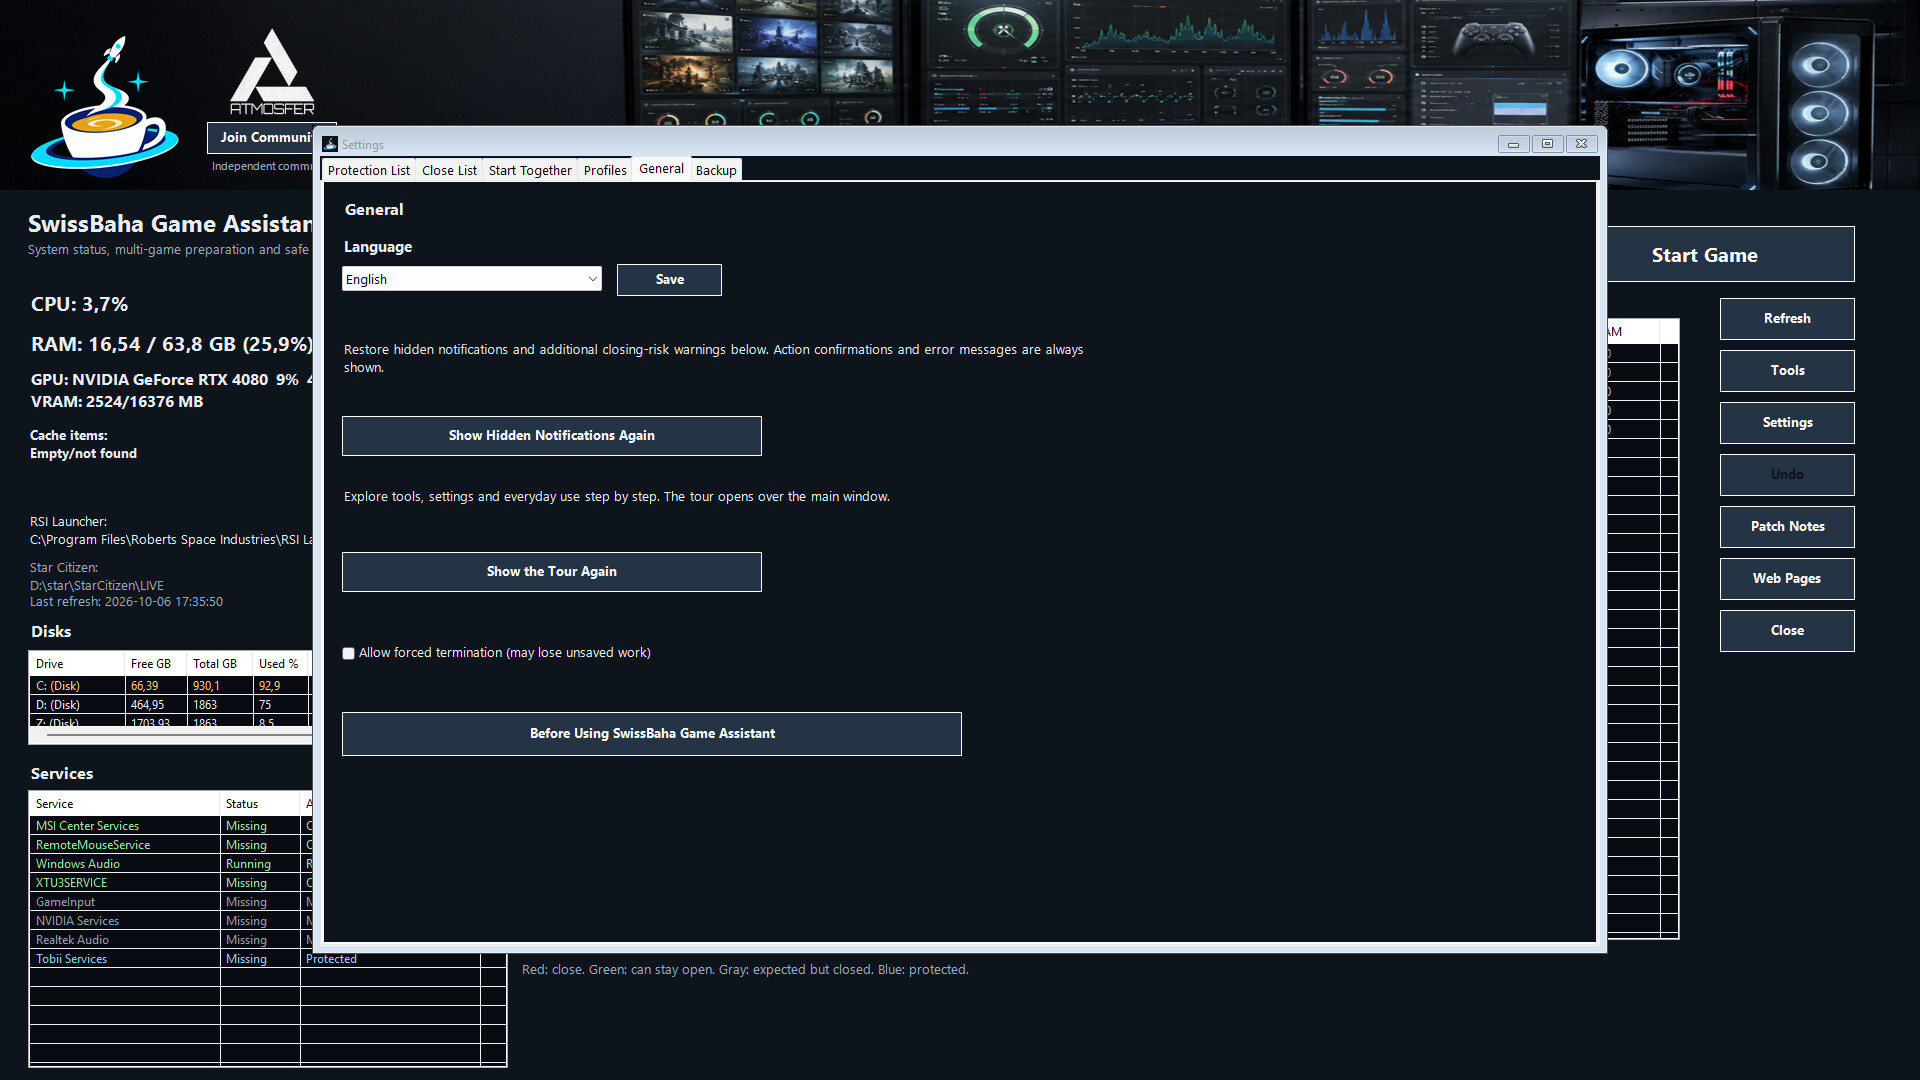Minimize the Settings window

click(x=1513, y=144)
